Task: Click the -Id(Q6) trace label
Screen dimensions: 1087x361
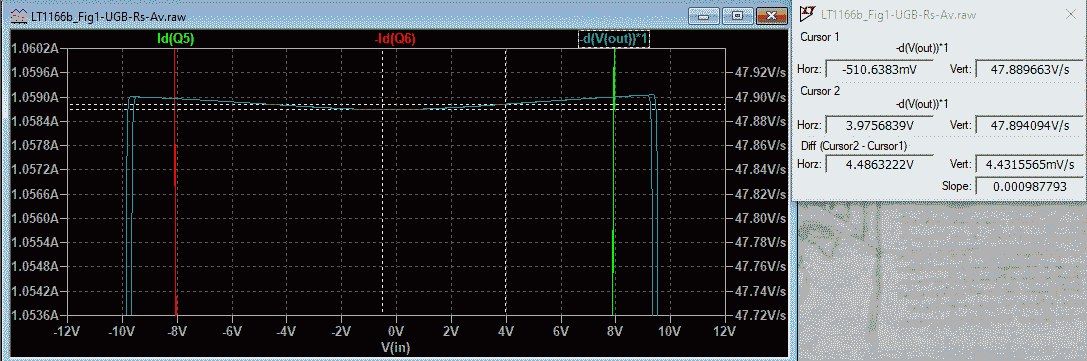Action: click(394, 39)
